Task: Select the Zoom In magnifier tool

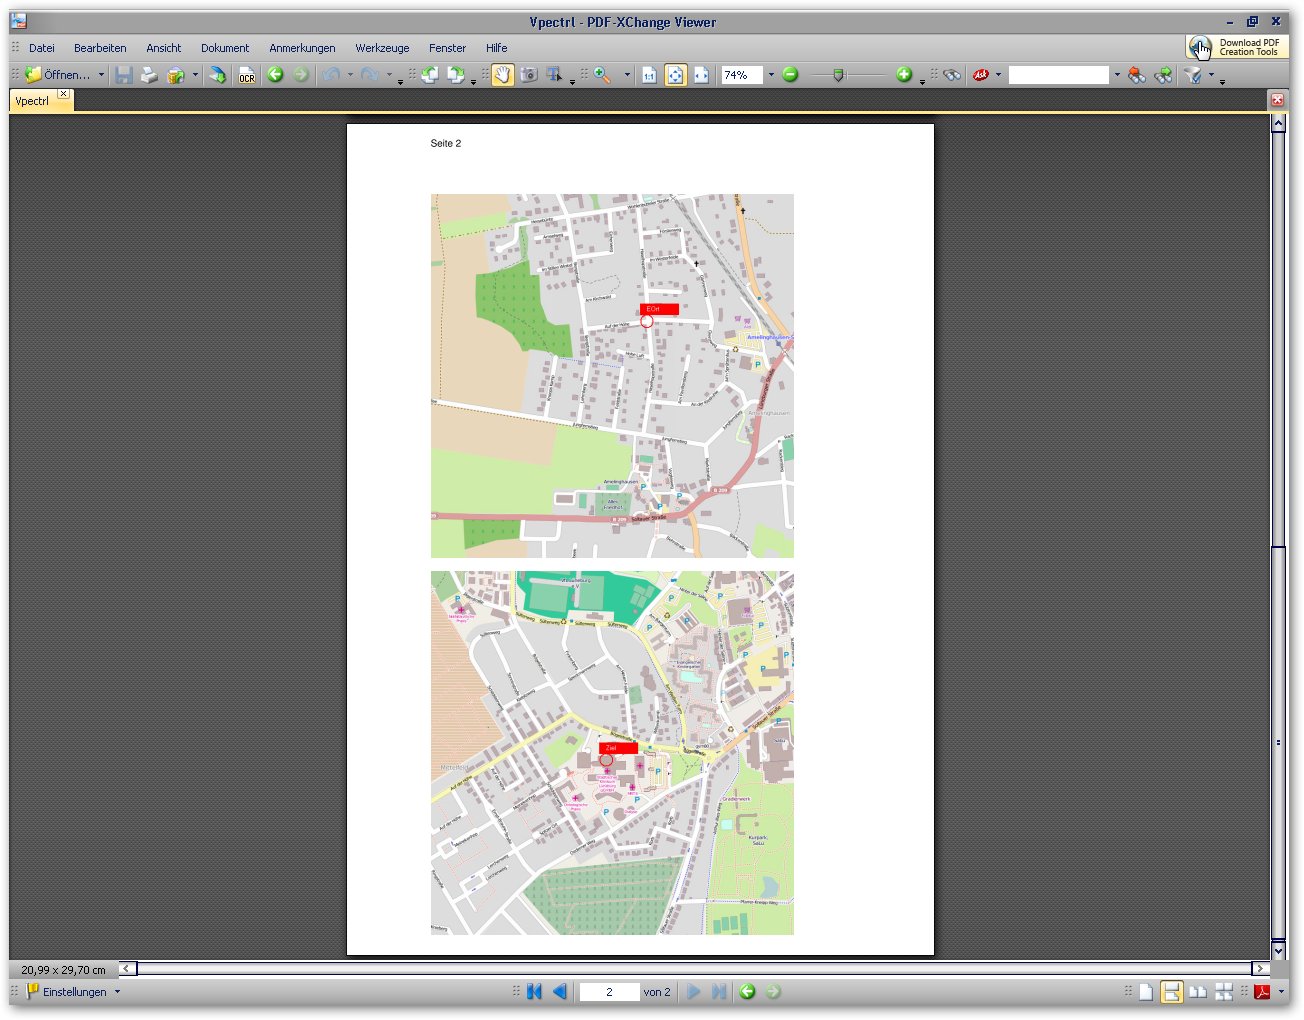Action: pyautogui.click(x=603, y=75)
